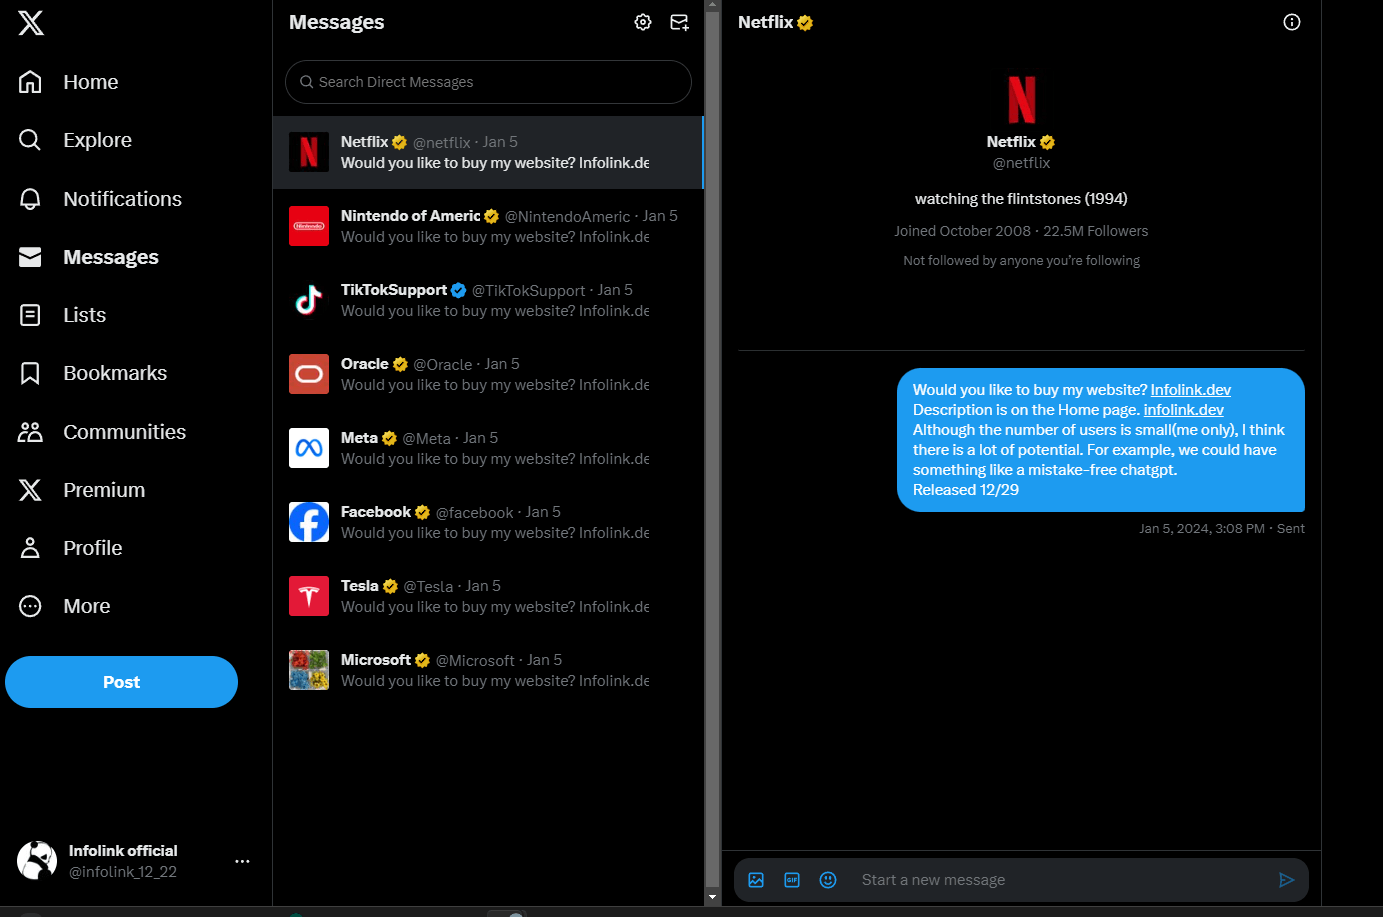The height and width of the screenshot is (917, 1383).
Task: Click the @netflix handle under profile name
Action: (1021, 163)
